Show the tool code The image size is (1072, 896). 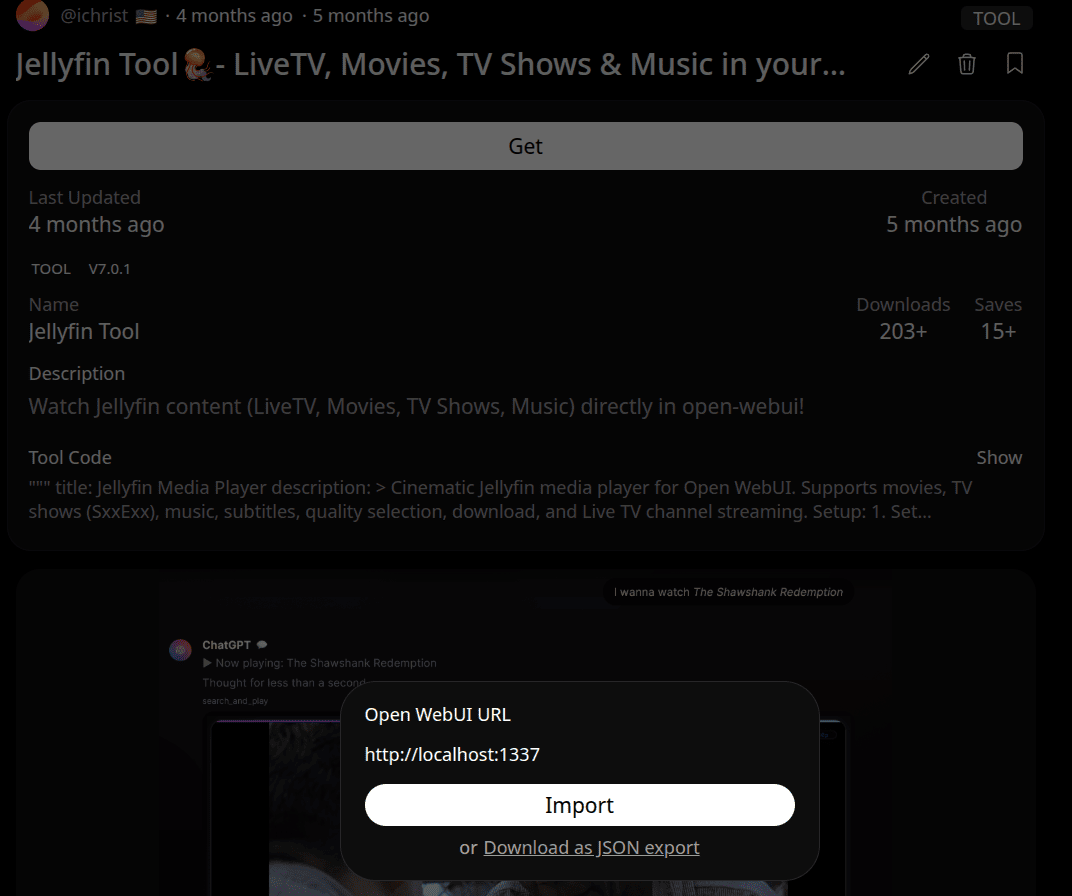(999, 457)
